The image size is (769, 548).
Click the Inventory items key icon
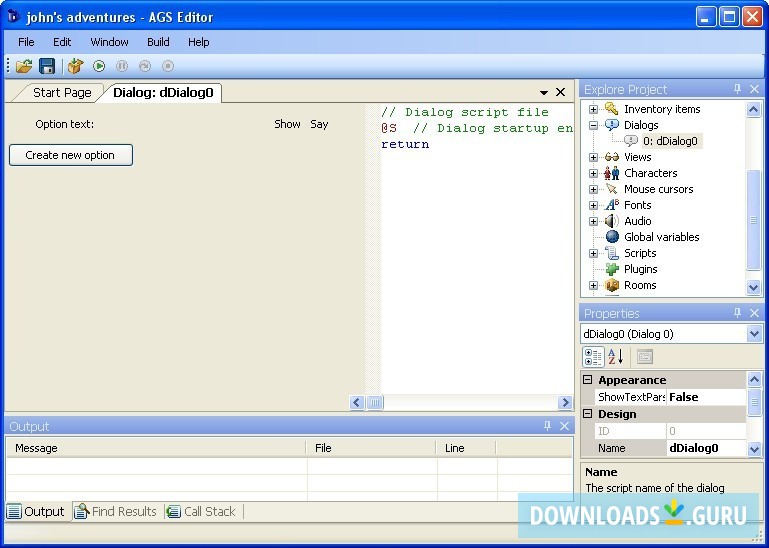(612, 108)
